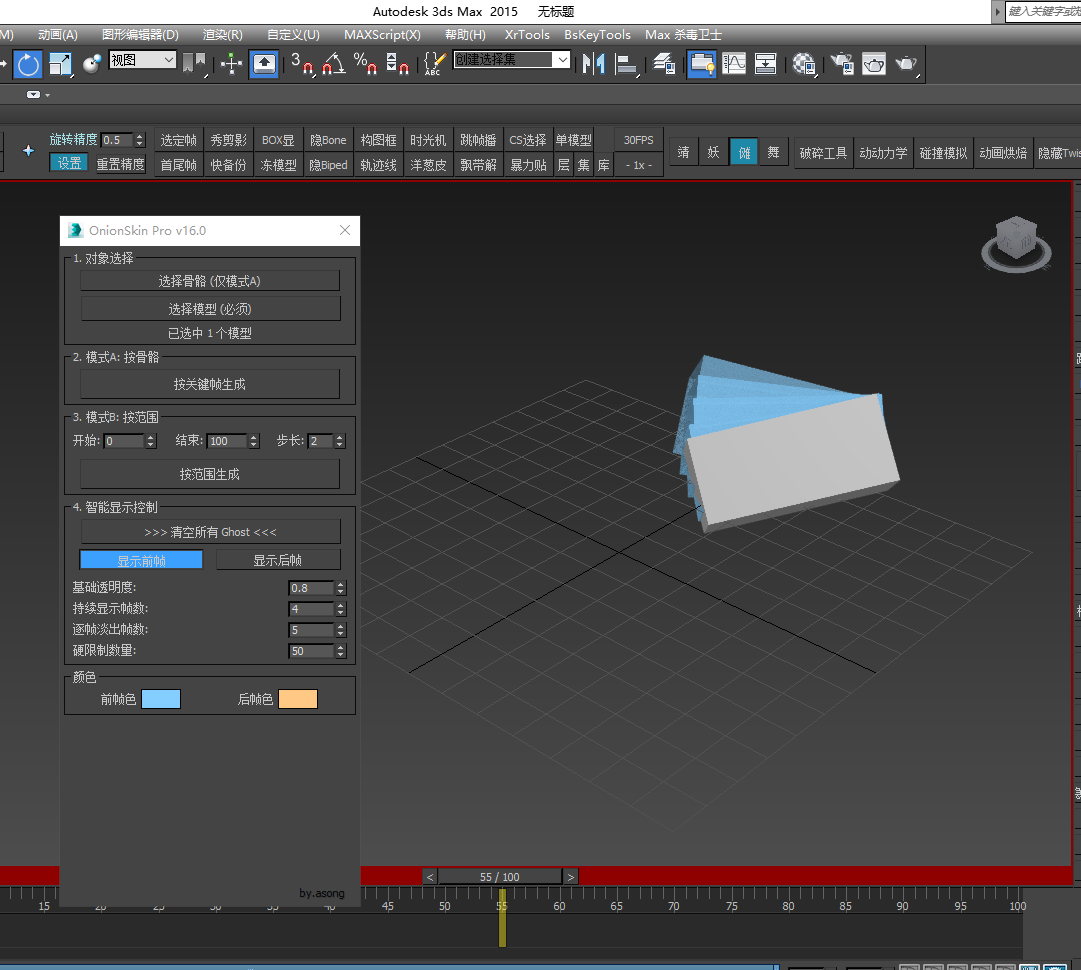Screen dimensions: 1081x970
Task: Select the Rotate tool in toolbar
Action: pos(28,64)
